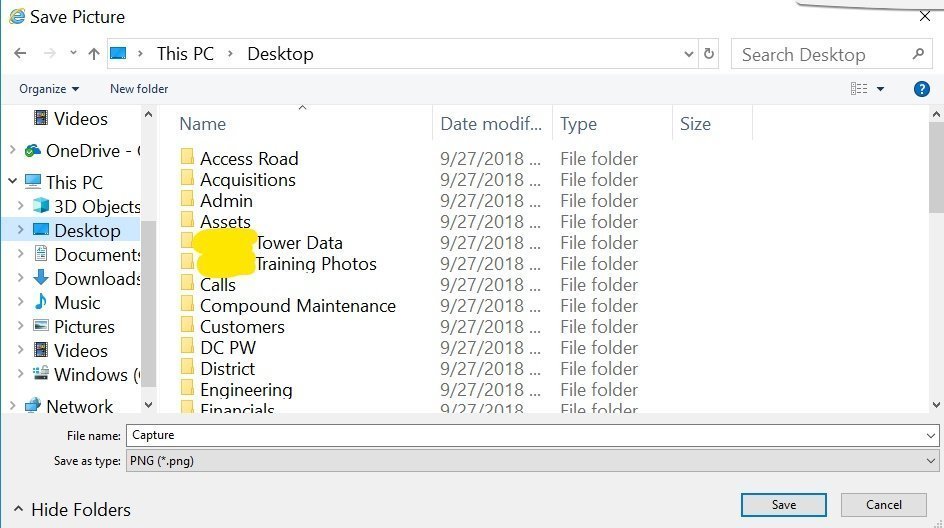The width and height of the screenshot is (944, 528).
Task: Select Downloads in the navigation tree
Action: click(x=87, y=279)
